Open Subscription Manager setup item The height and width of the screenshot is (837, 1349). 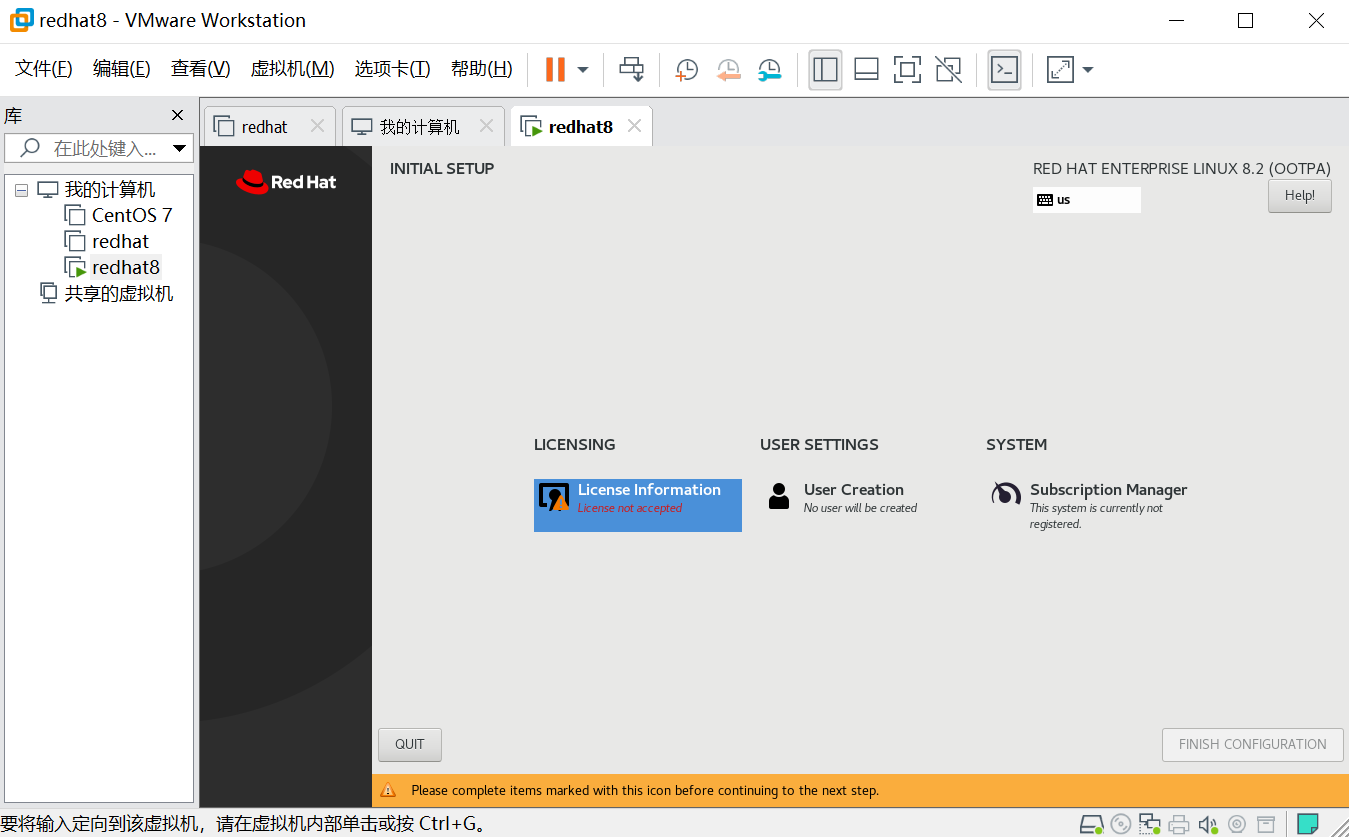click(1090, 505)
